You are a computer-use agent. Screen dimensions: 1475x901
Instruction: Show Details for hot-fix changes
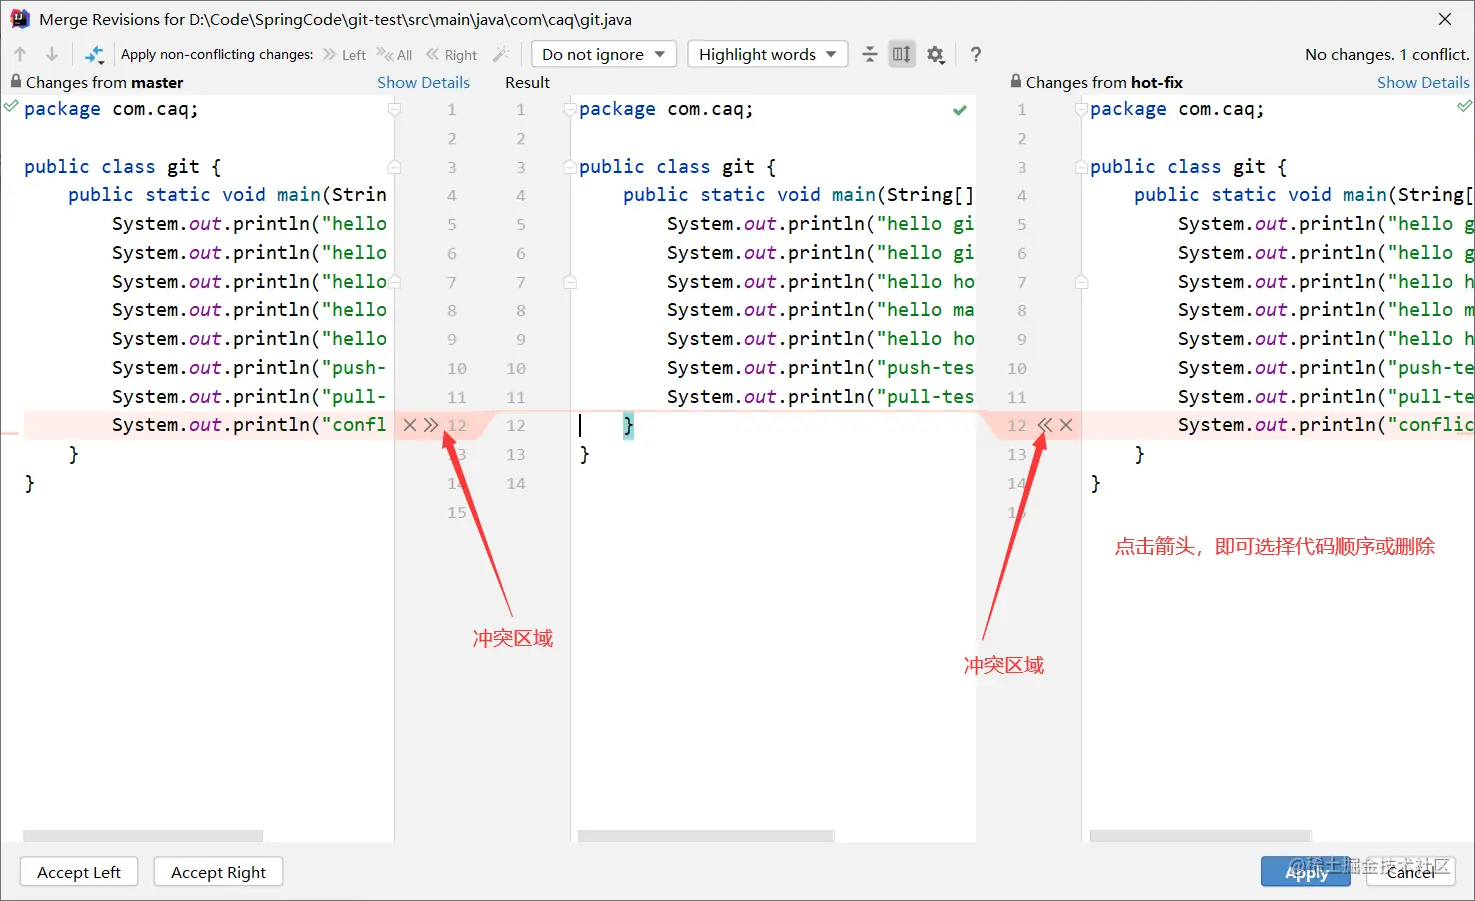(1423, 82)
